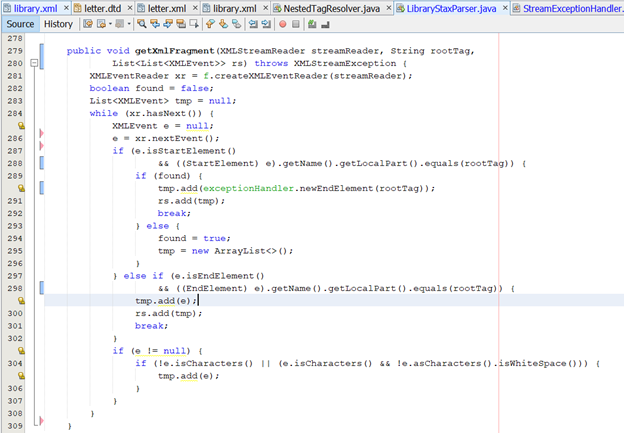Click 'break;' on line 301
This screenshot has width=624, height=433.
tap(152, 326)
